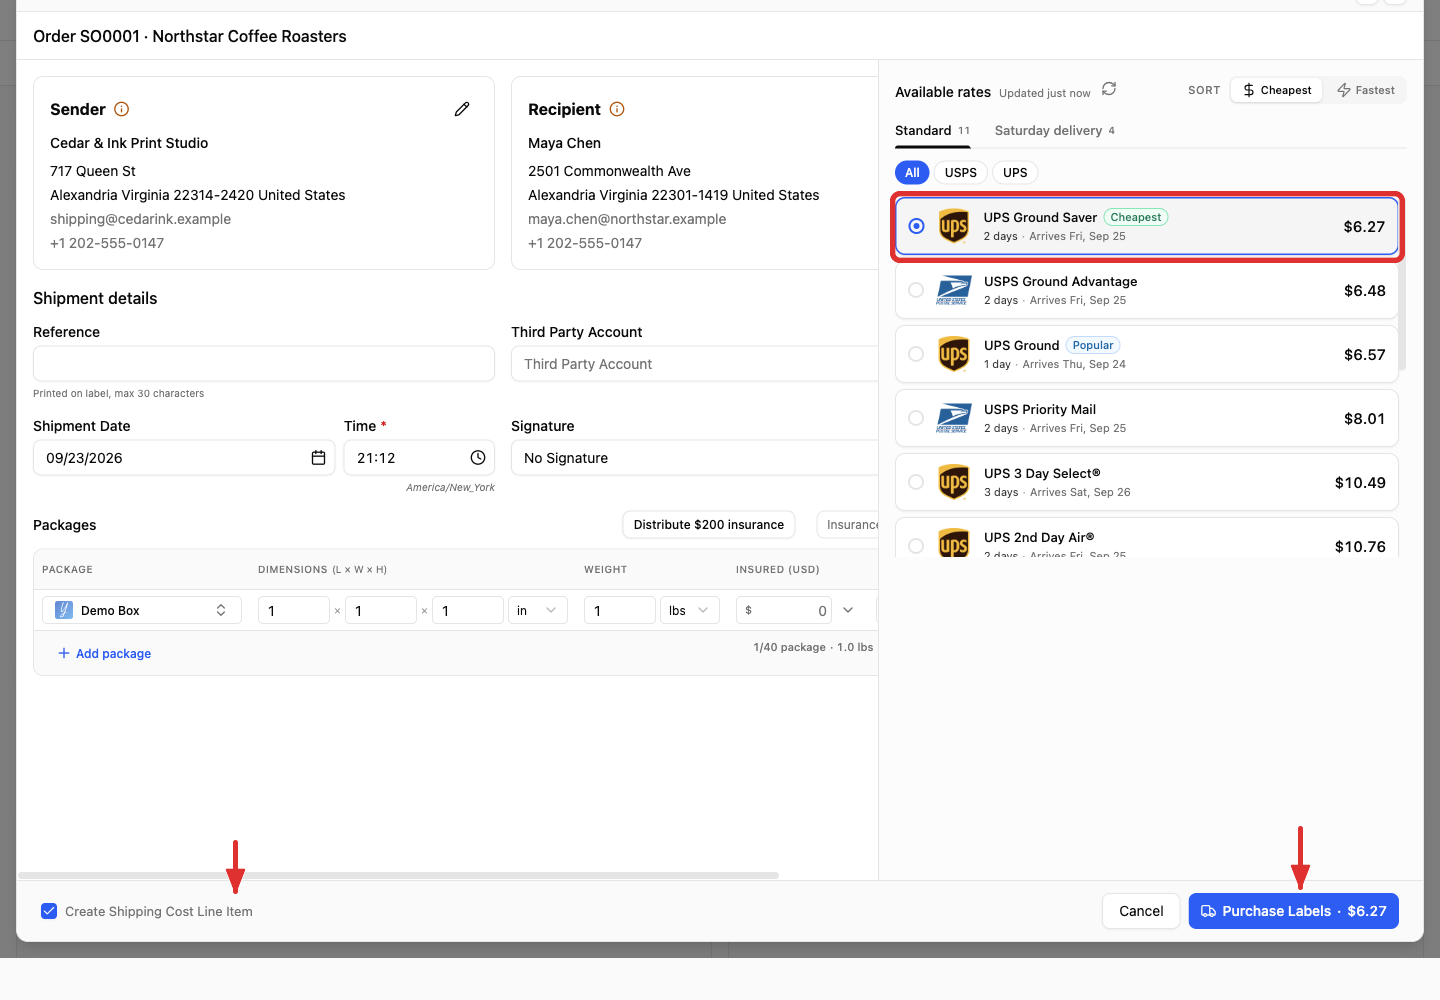Open the weight unit dropdown (lbs)
The height and width of the screenshot is (1000, 1440).
coord(690,610)
